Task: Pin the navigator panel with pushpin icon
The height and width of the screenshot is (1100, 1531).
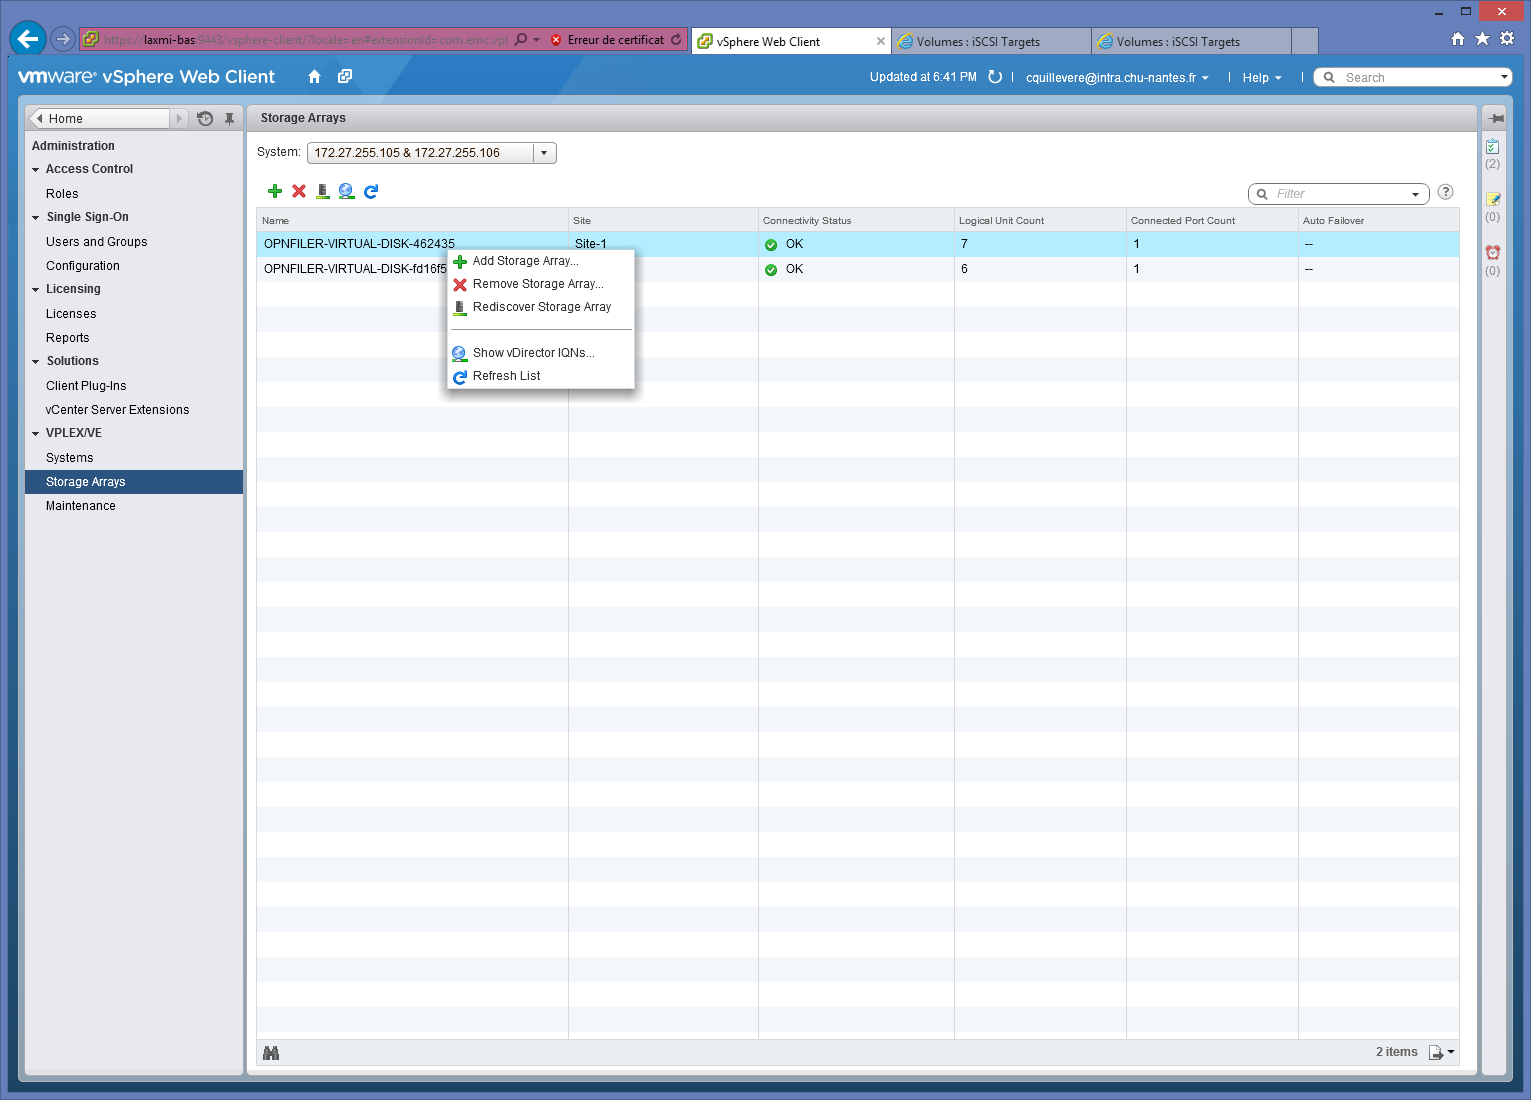Action: [x=229, y=119]
